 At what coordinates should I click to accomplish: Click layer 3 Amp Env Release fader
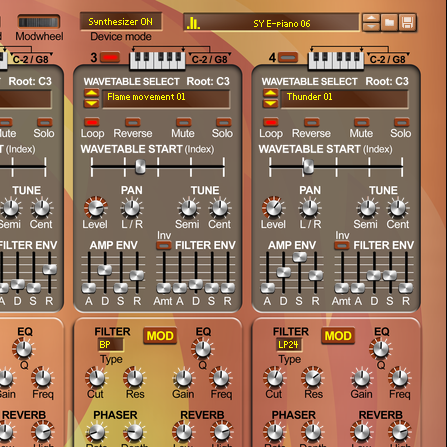coord(137,275)
